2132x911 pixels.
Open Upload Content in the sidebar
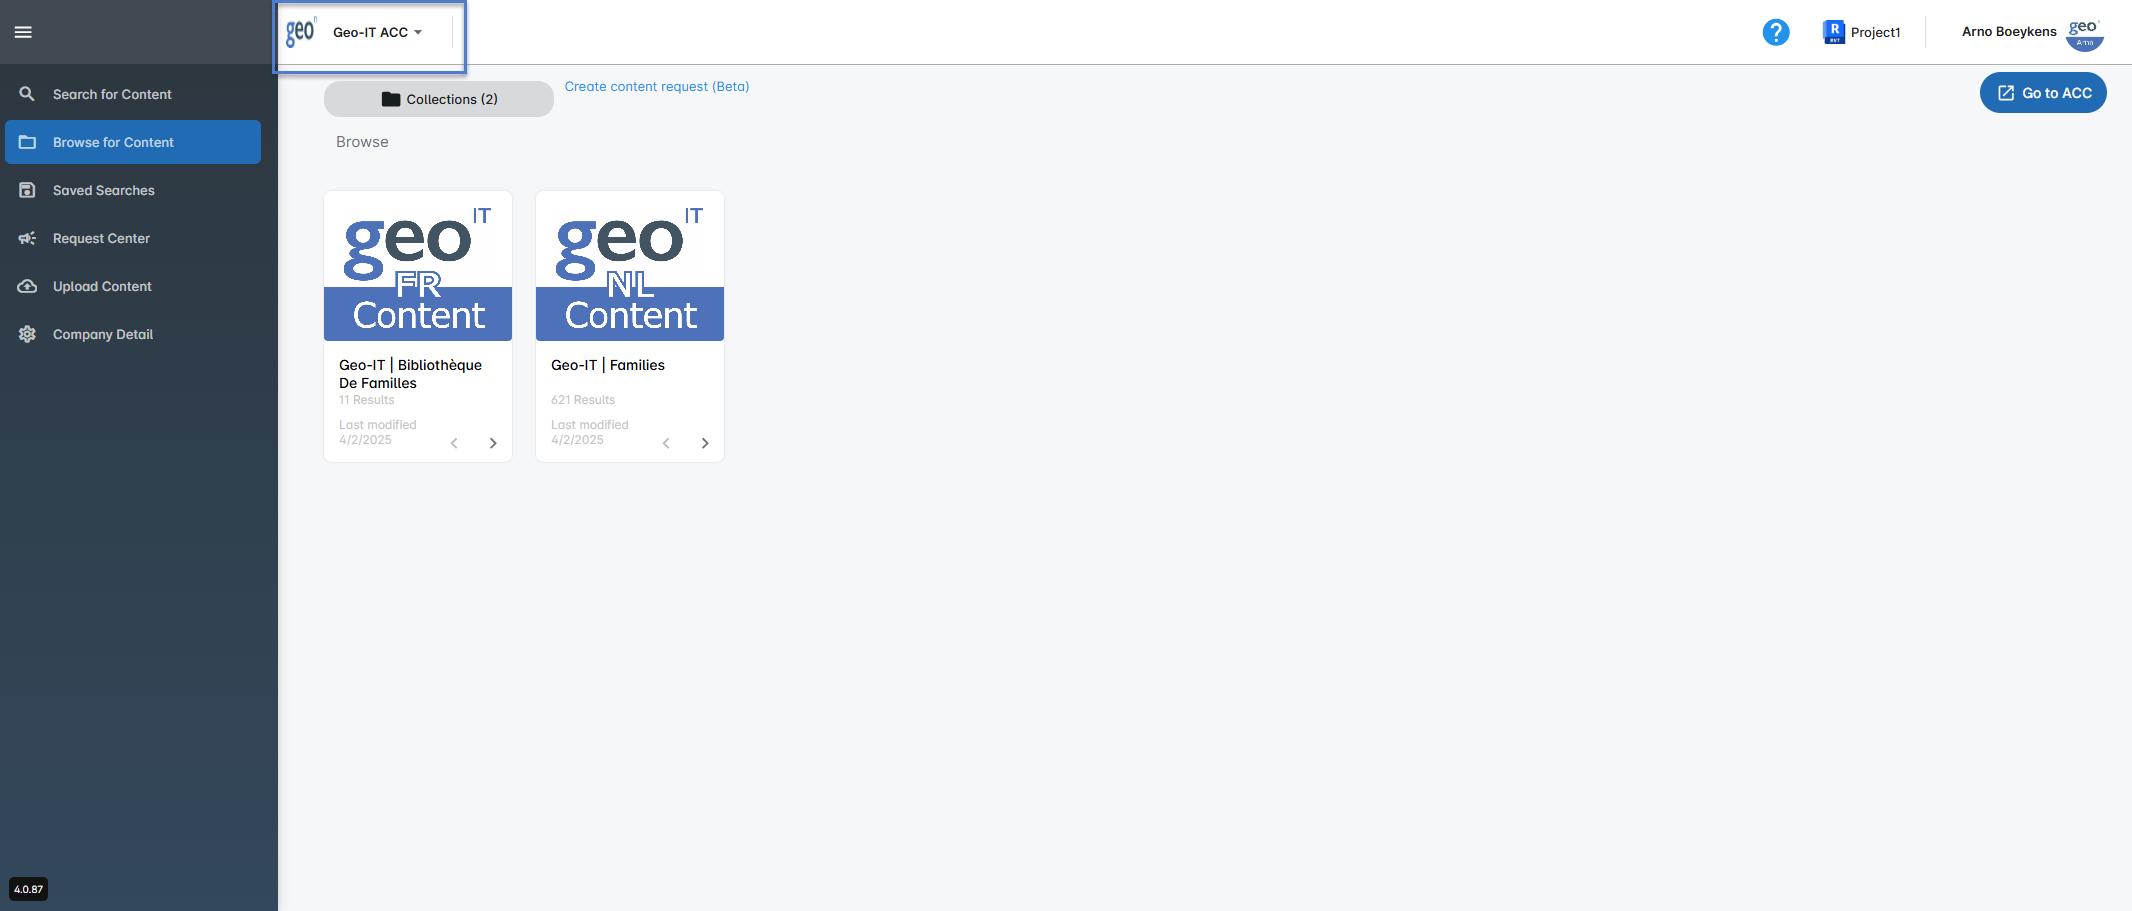pyautogui.click(x=133, y=286)
